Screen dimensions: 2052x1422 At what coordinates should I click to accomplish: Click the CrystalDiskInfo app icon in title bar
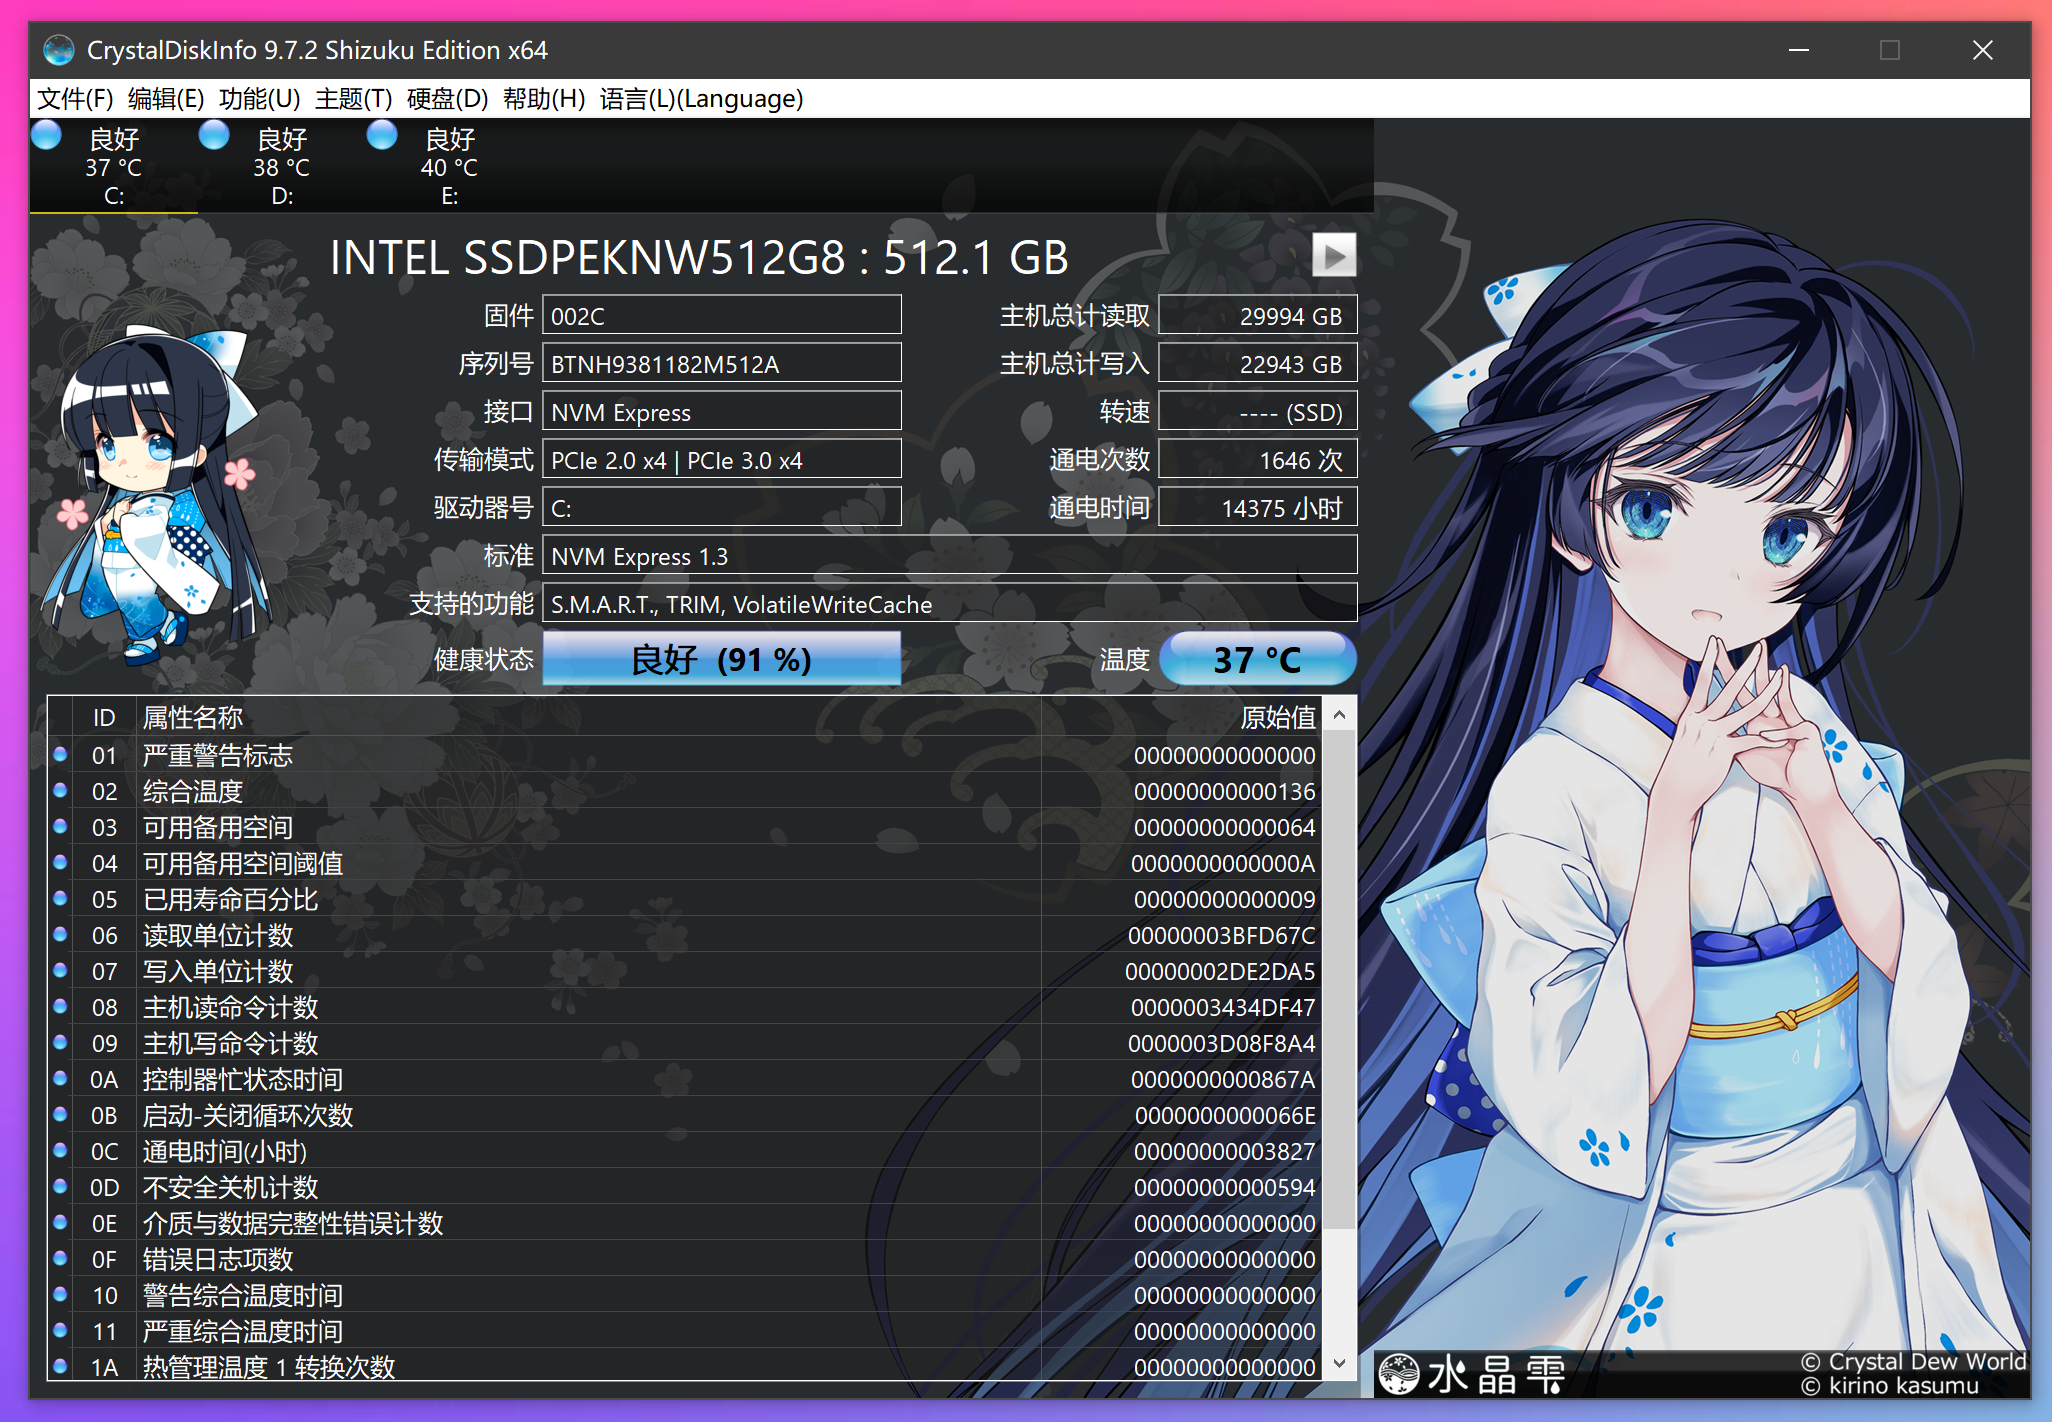59,50
